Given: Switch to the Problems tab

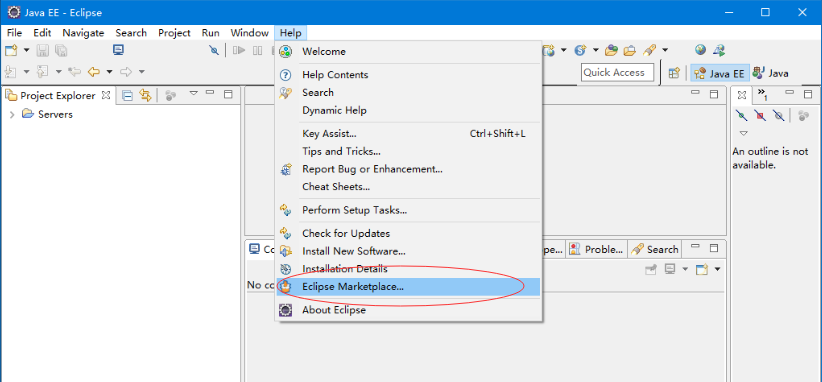Looking at the screenshot, I should tap(597, 249).
